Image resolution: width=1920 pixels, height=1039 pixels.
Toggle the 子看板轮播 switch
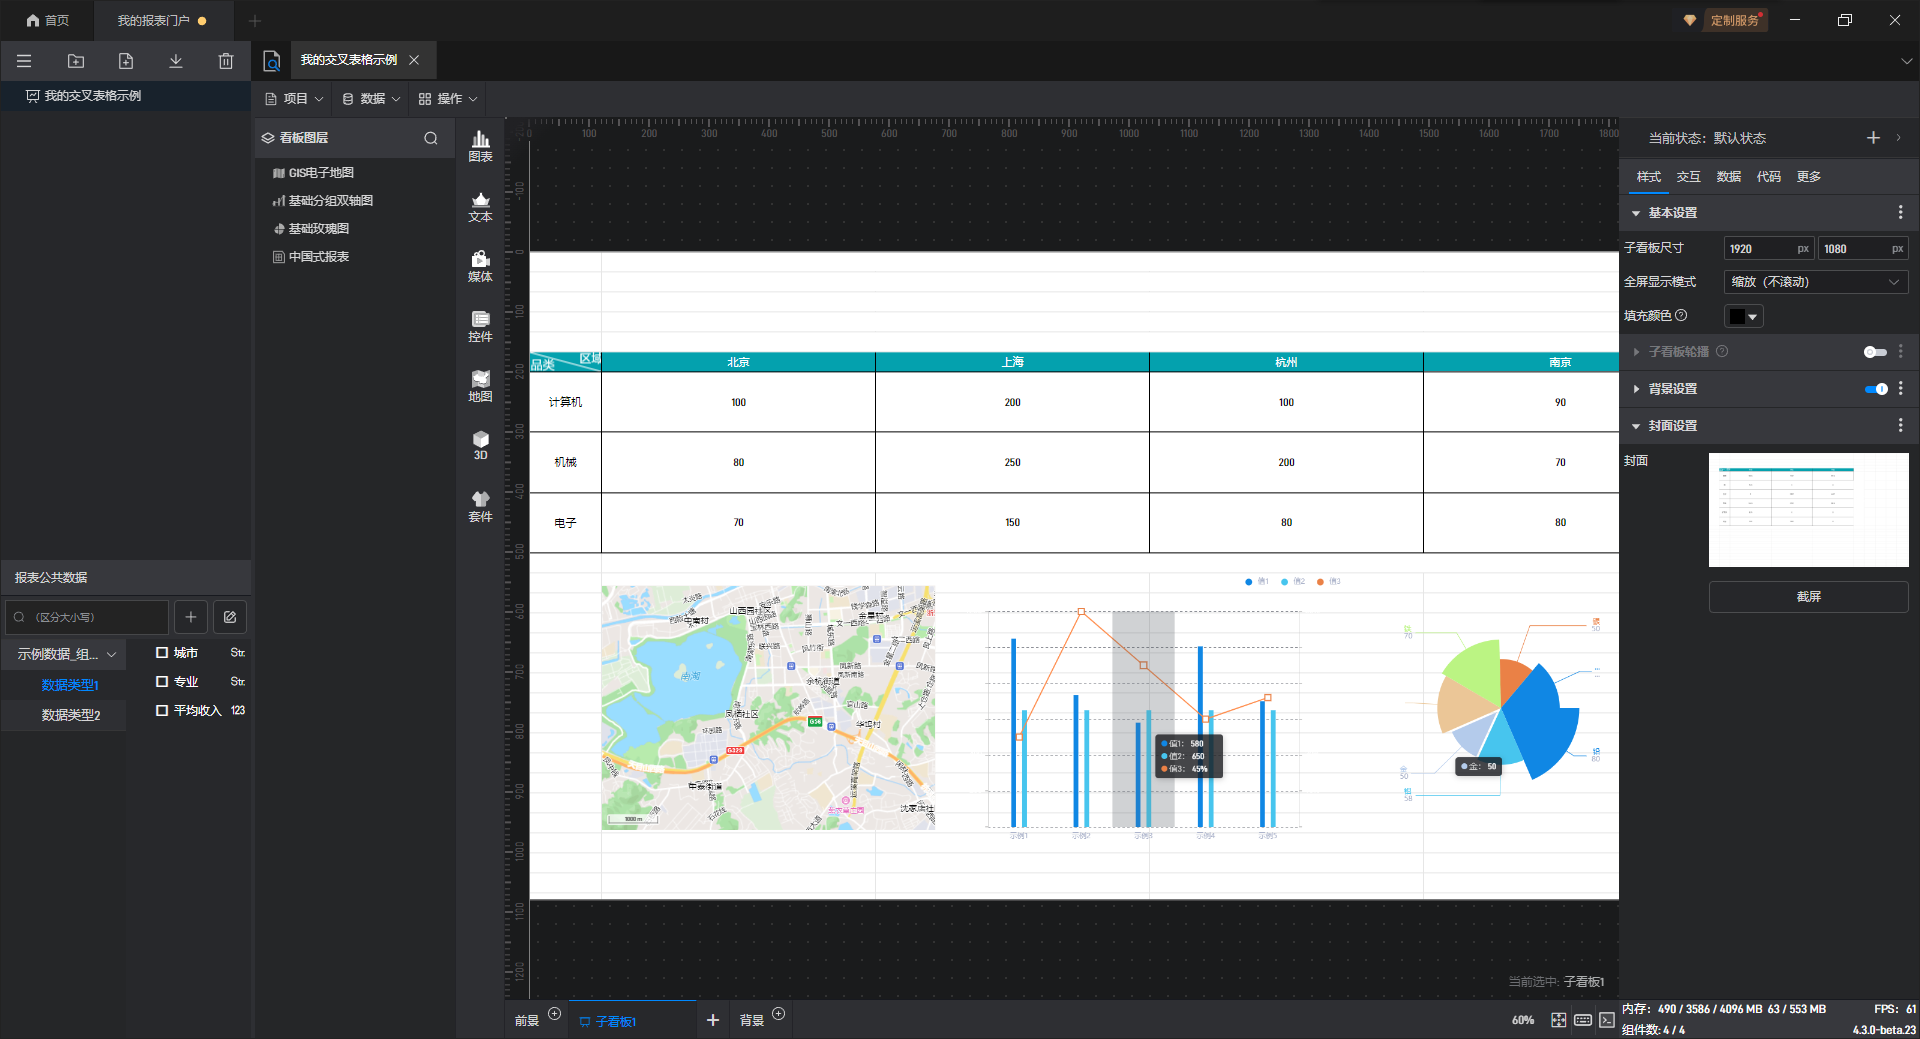pos(1875,352)
